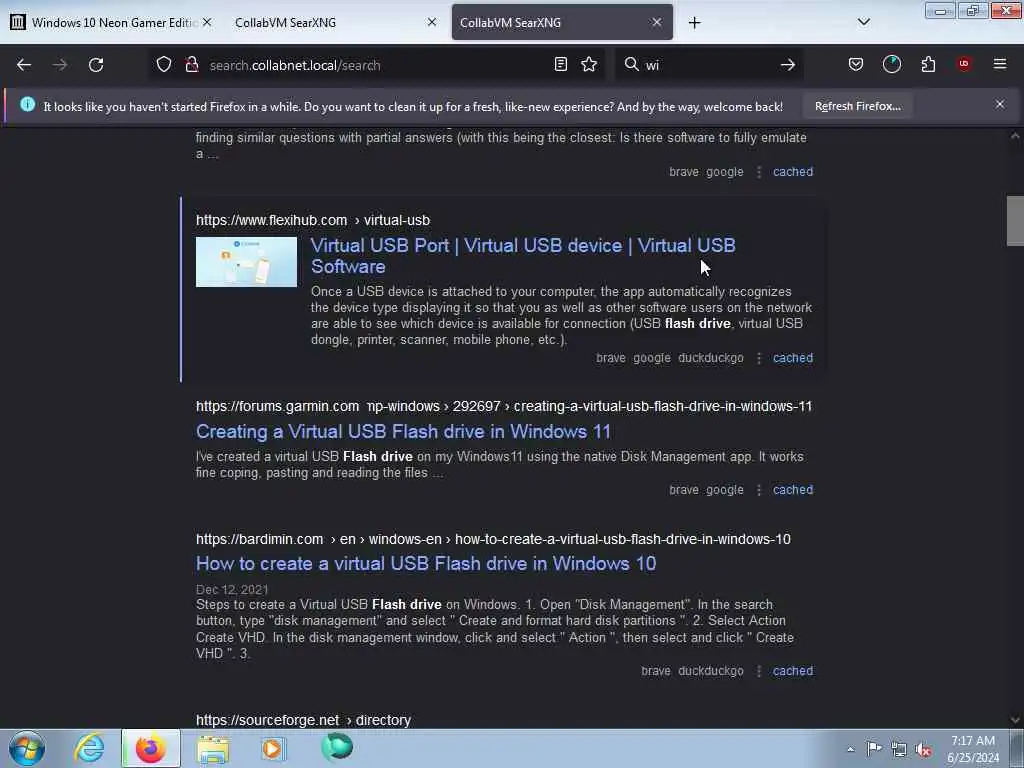Launch Internet Explorer from the taskbar
This screenshot has height=768, width=1024.
click(x=89, y=748)
